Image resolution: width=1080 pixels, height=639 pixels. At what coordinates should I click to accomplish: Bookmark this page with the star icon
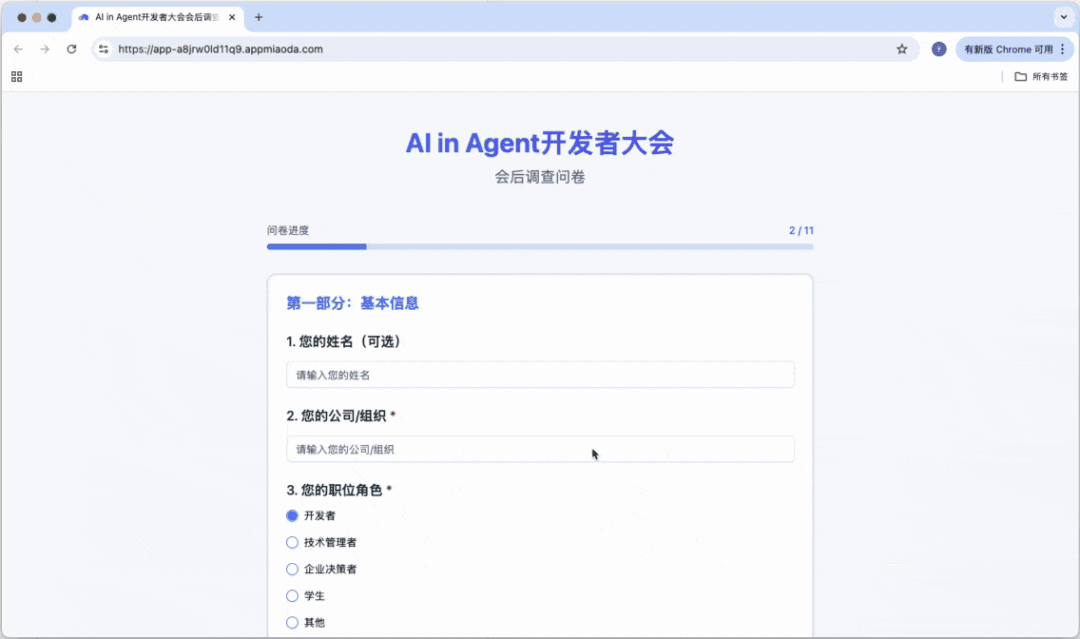(902, 49)
